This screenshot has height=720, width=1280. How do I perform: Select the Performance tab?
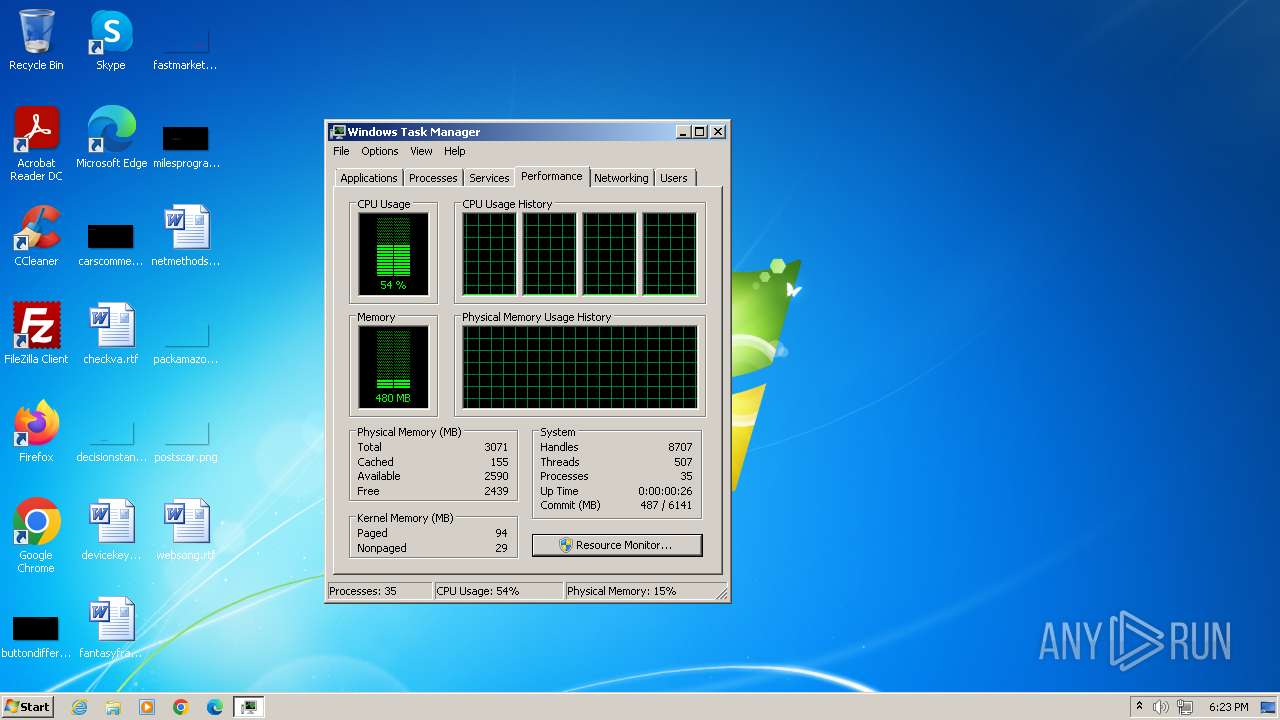(x=552, y=176)
